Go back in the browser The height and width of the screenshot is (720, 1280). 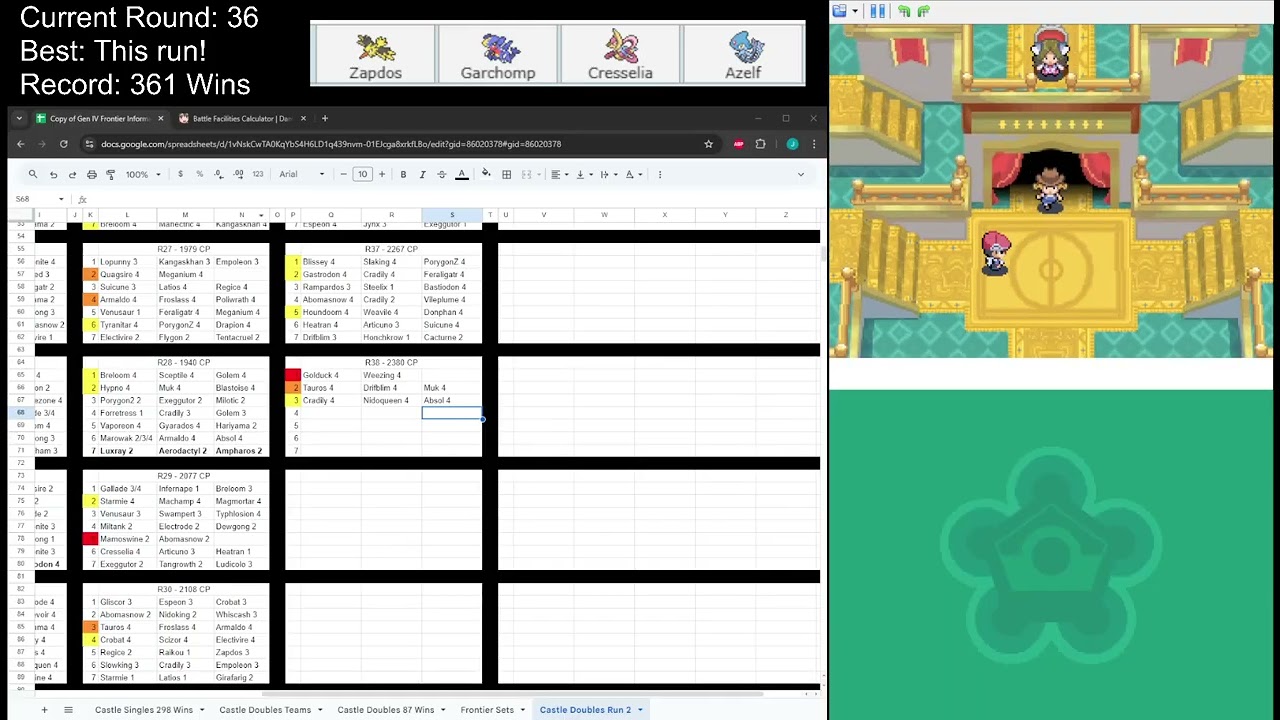coord(20,144)
